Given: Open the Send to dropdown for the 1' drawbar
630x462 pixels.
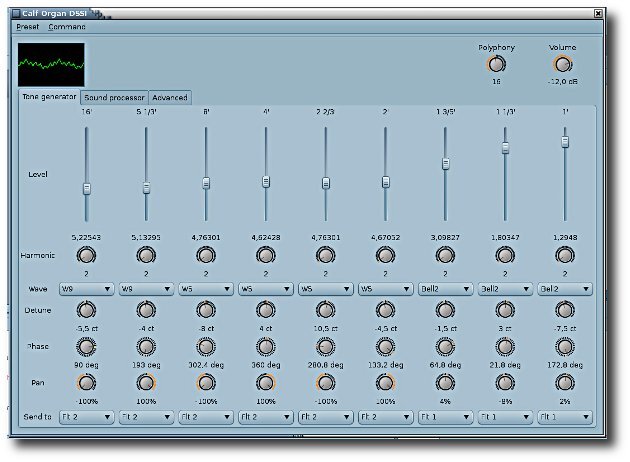Looking at the screenshot, I should [565, 417].
